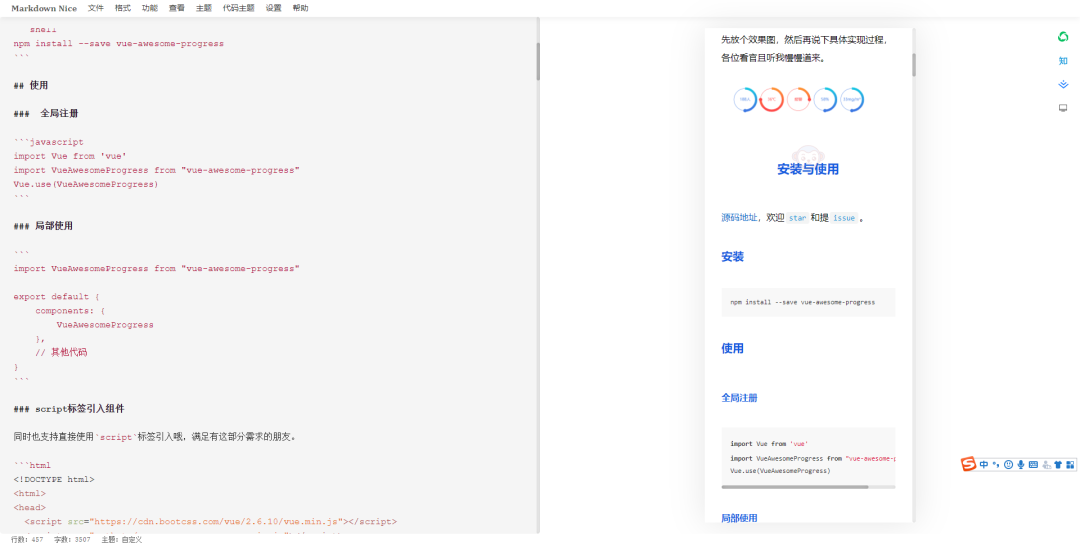Click the 局部使用 heading in preview
The height and width of the screenshot is (545, 1080).
point(739,518)
